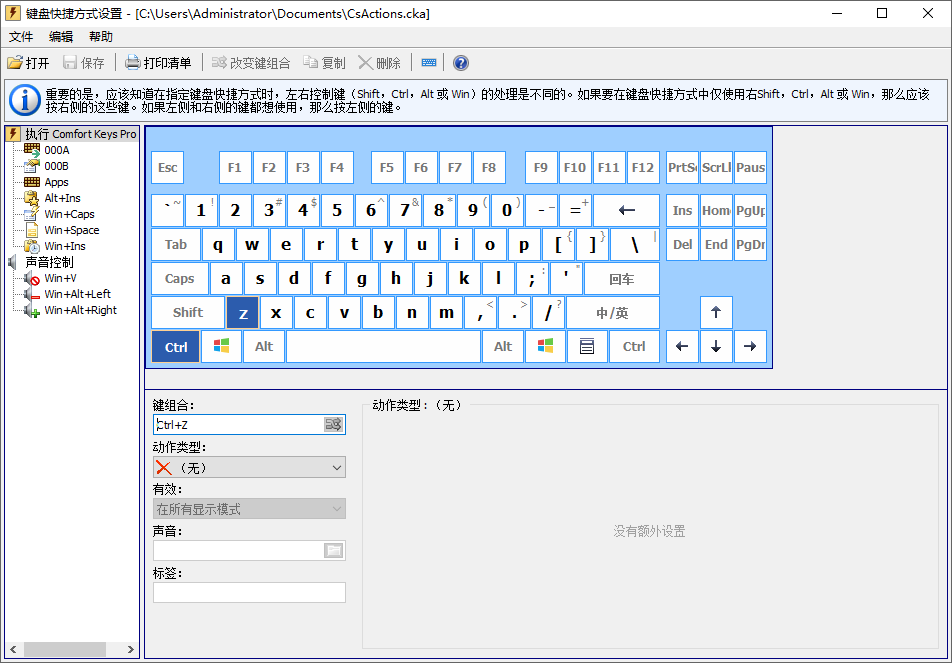
Task: Click the End key
Action: click(716, 245)
